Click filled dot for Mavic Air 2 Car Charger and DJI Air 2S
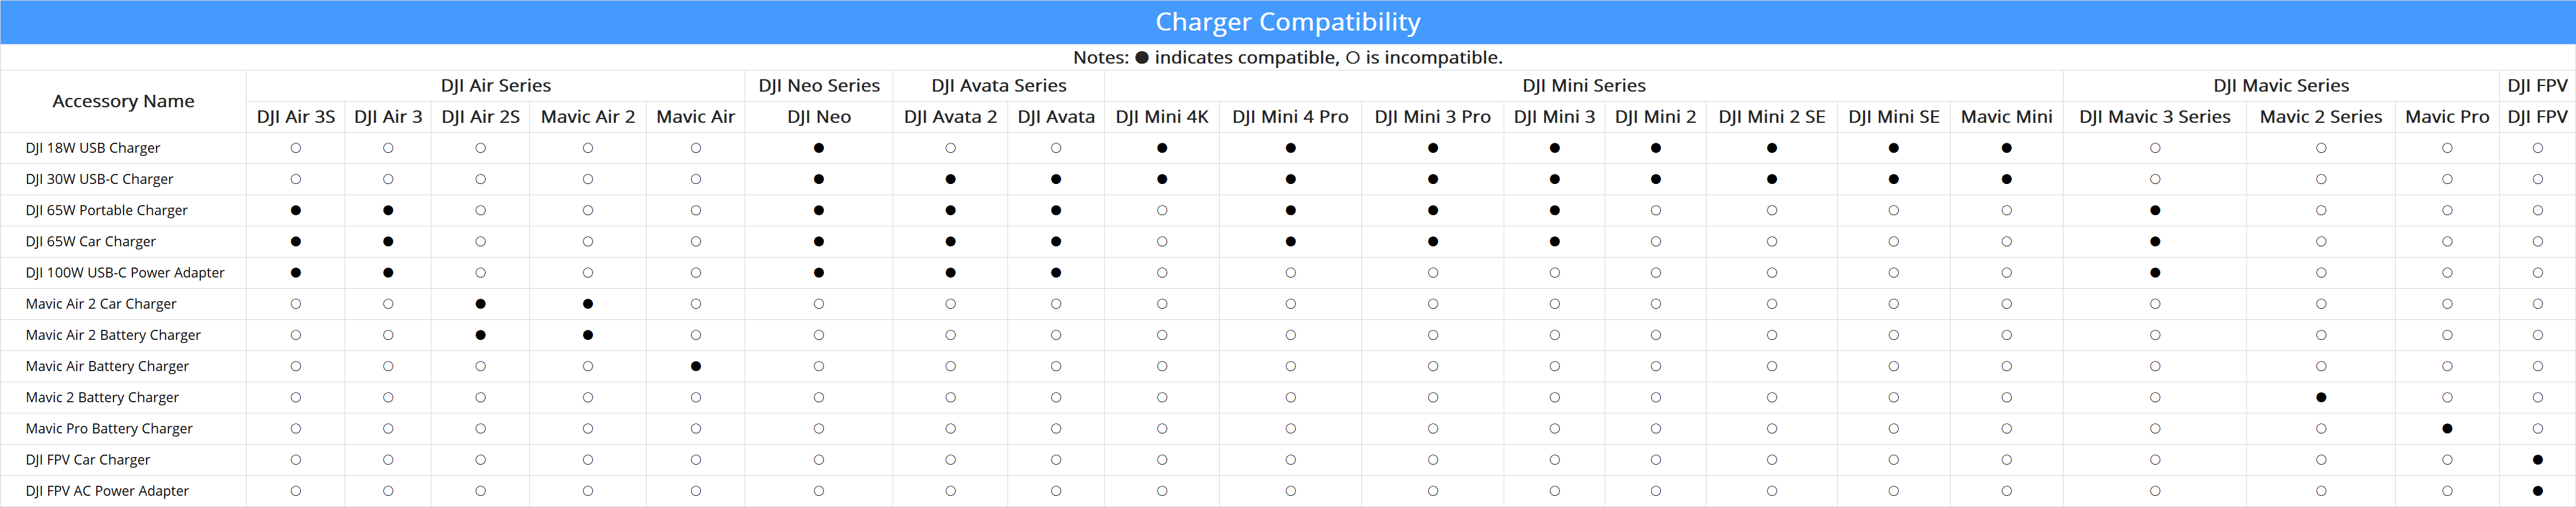 481,304
